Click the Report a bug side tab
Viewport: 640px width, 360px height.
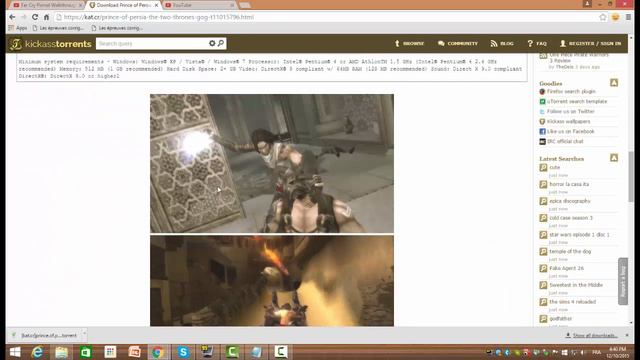coord(623,281)
